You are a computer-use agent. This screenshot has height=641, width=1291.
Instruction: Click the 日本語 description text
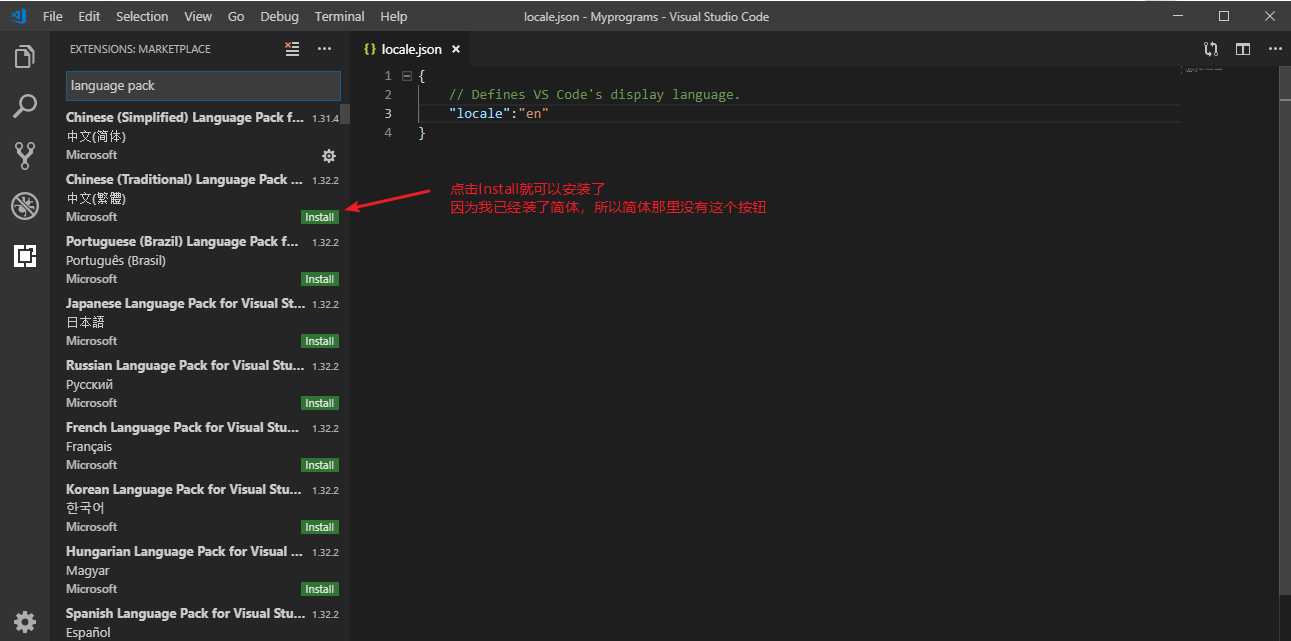(x=85, y=322)
